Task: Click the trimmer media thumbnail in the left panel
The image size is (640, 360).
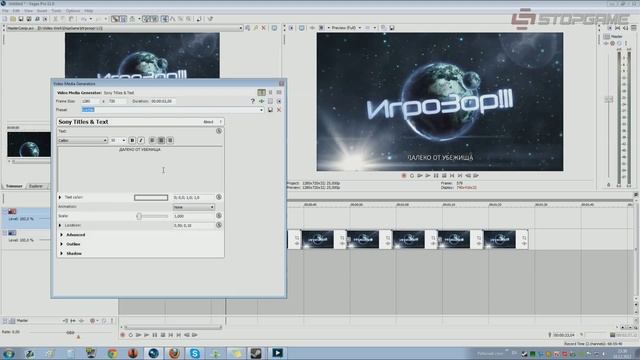Action: [x=29, y=144]
